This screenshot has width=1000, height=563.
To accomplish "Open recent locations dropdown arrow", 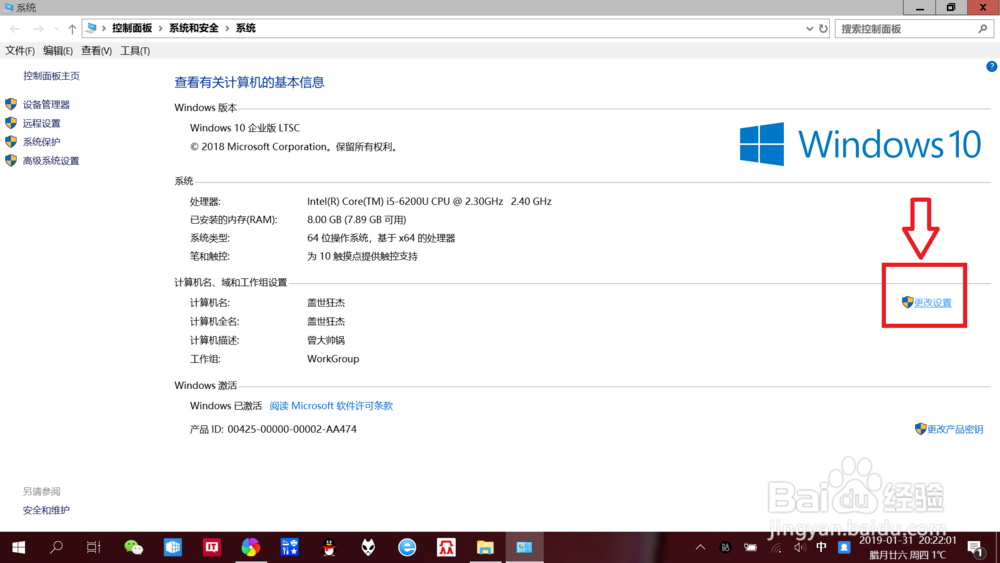I will tap(56, 29).
